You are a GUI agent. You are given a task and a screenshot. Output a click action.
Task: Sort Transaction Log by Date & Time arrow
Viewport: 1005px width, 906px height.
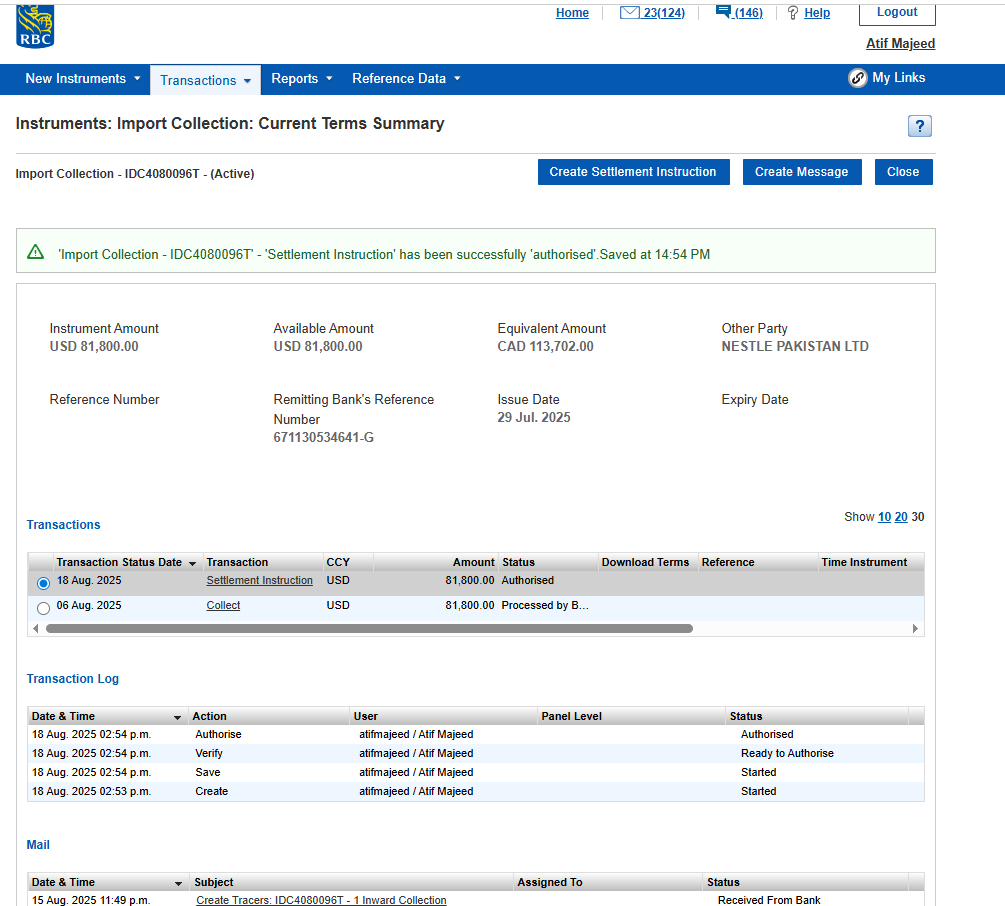[177, 717]
